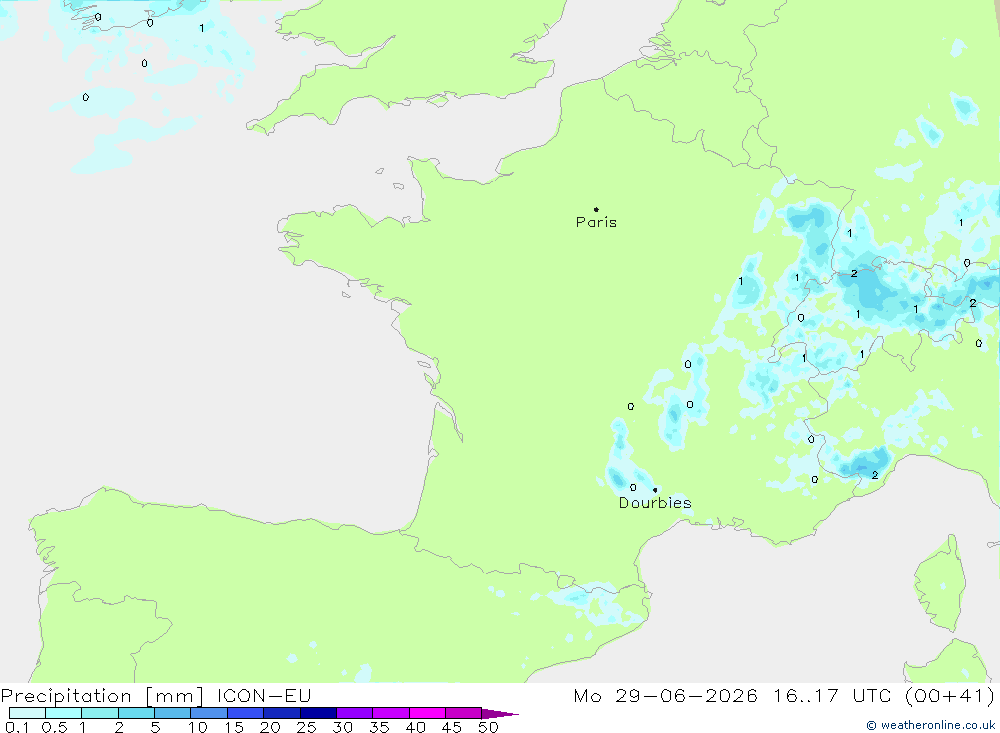1000x733 pixels.
Task: Select the 35–40 mm legend color swatch
Action: [x=391, y=713]
